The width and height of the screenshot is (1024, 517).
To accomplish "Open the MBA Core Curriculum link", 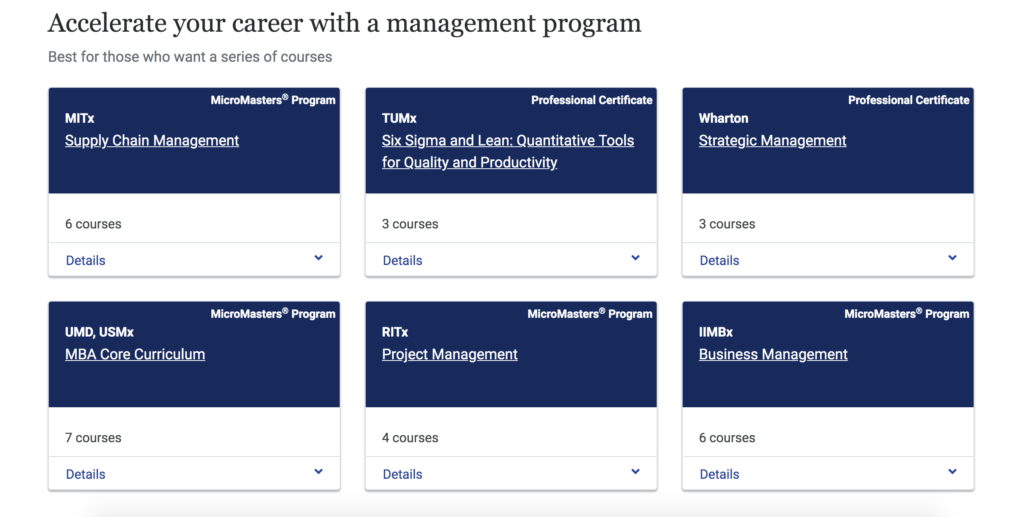I will coord(135,354).
